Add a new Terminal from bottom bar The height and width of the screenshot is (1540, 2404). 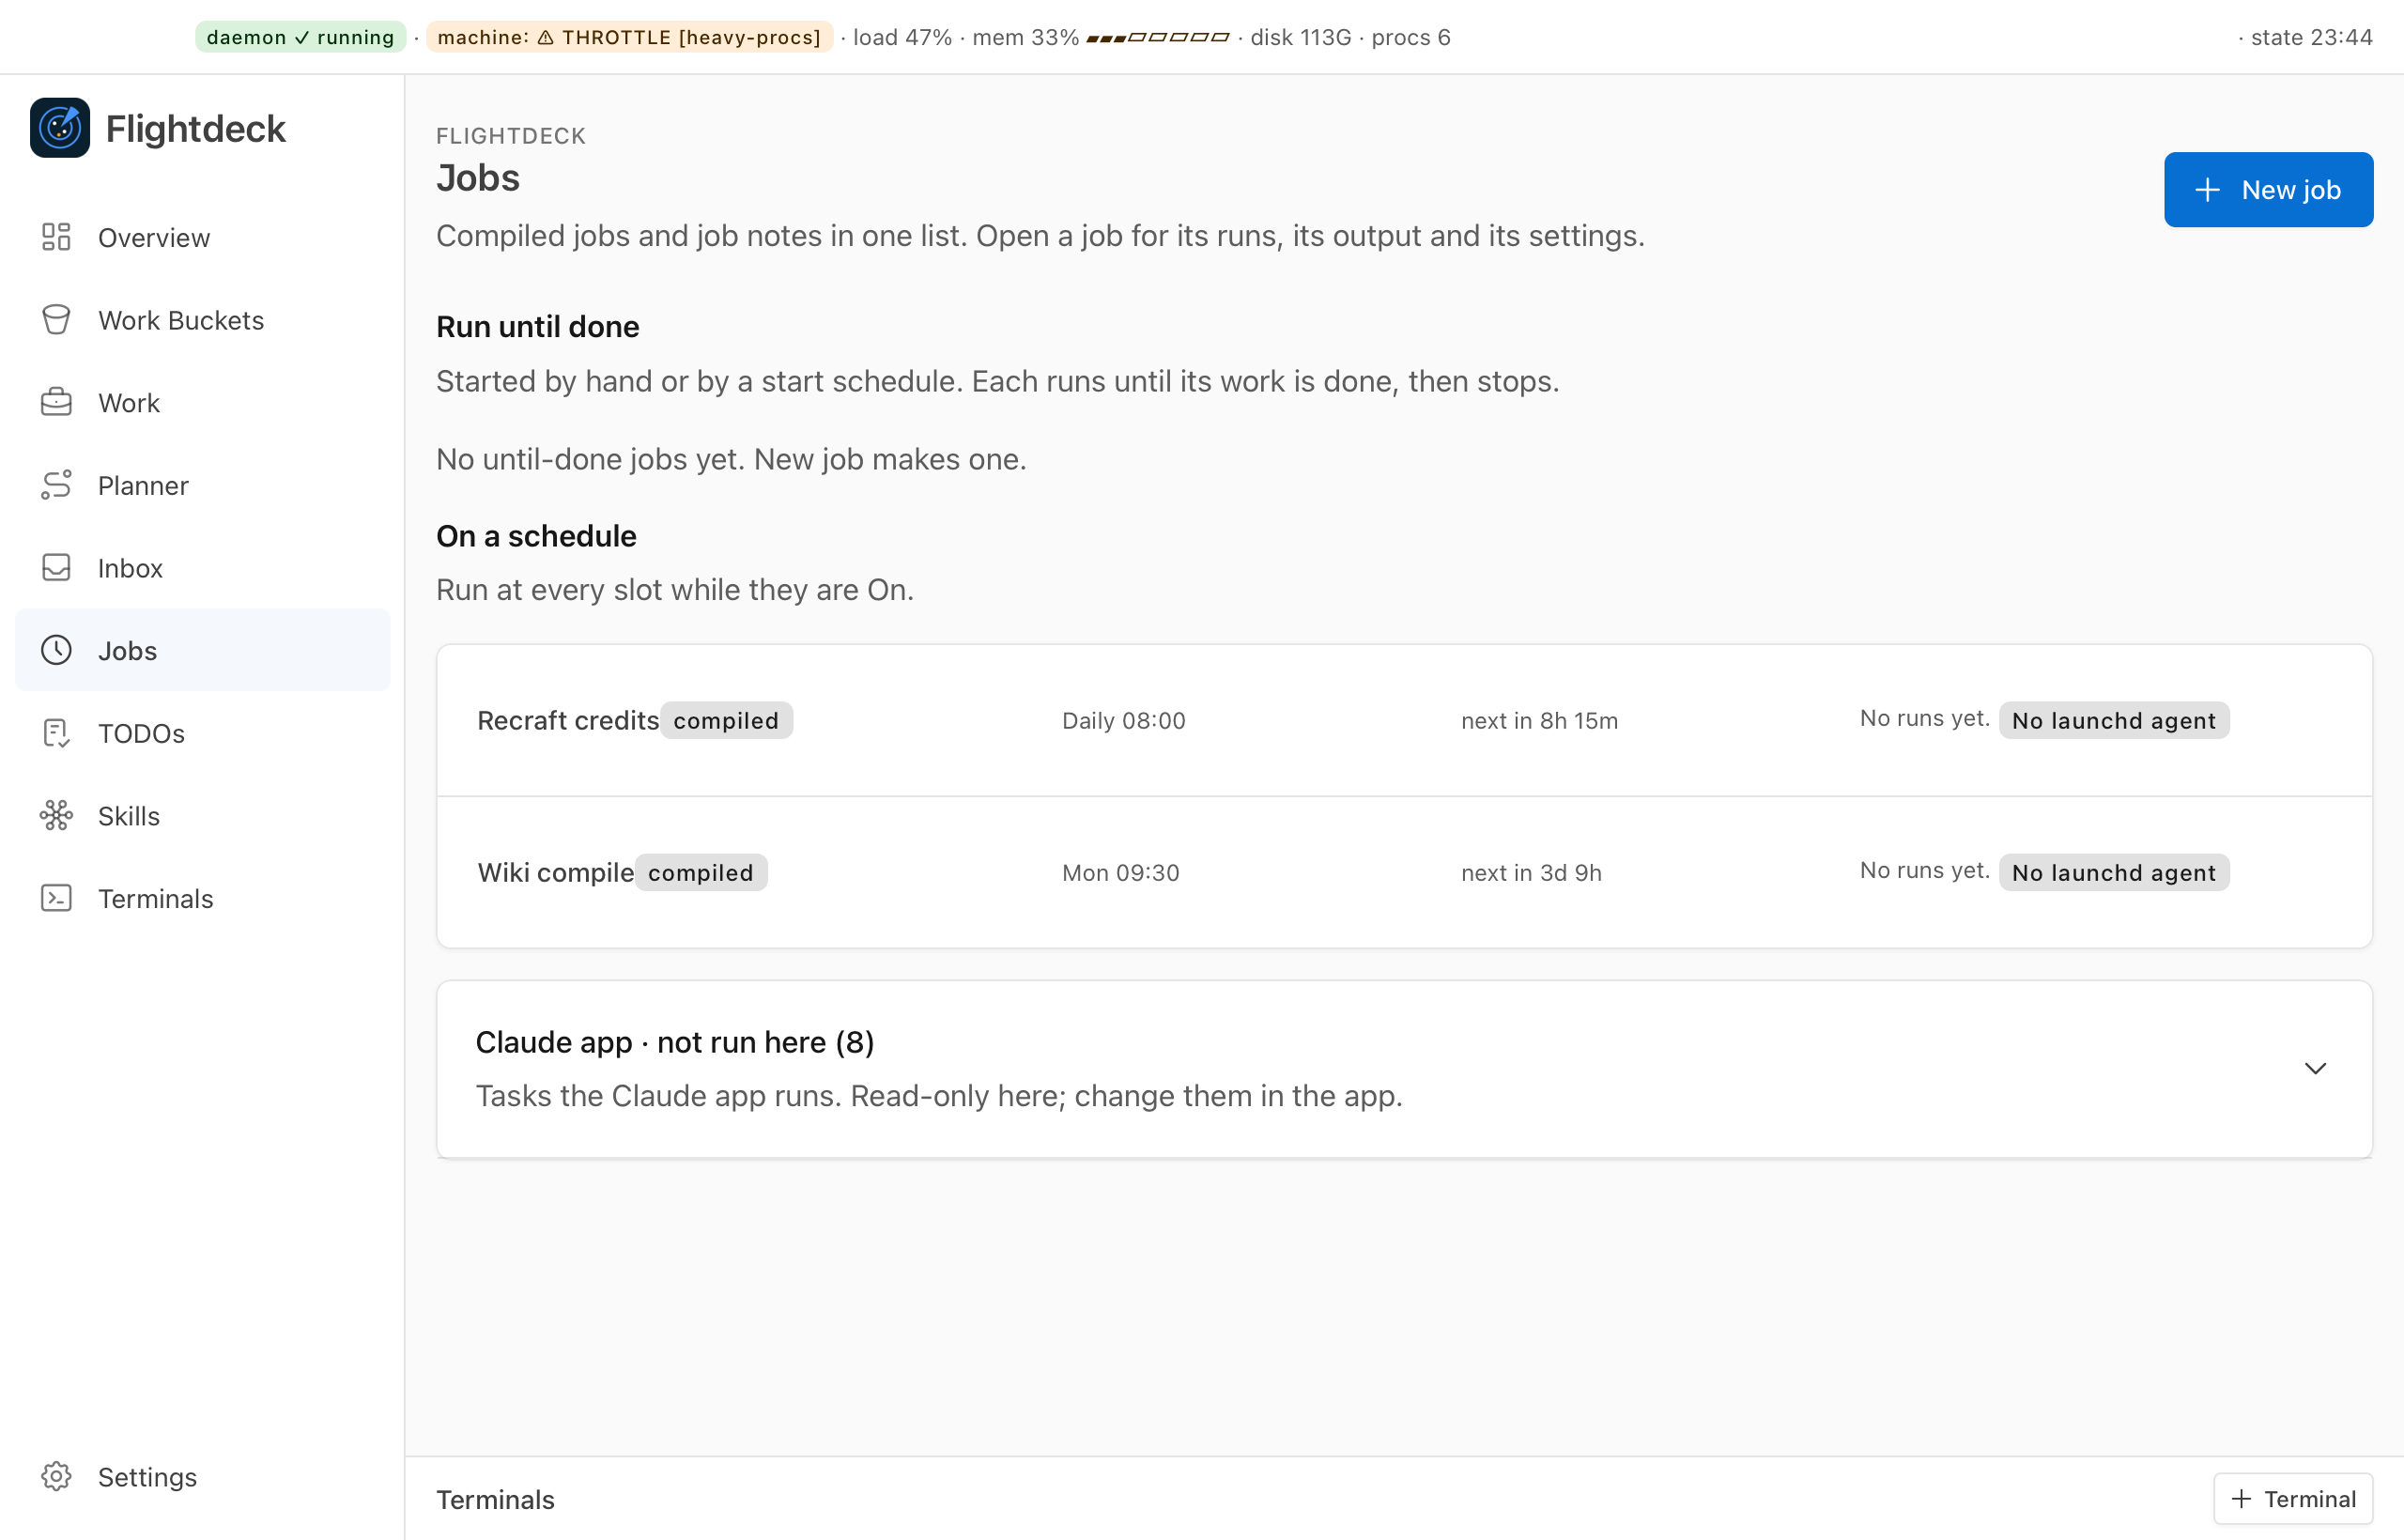coord(2293,1499)
